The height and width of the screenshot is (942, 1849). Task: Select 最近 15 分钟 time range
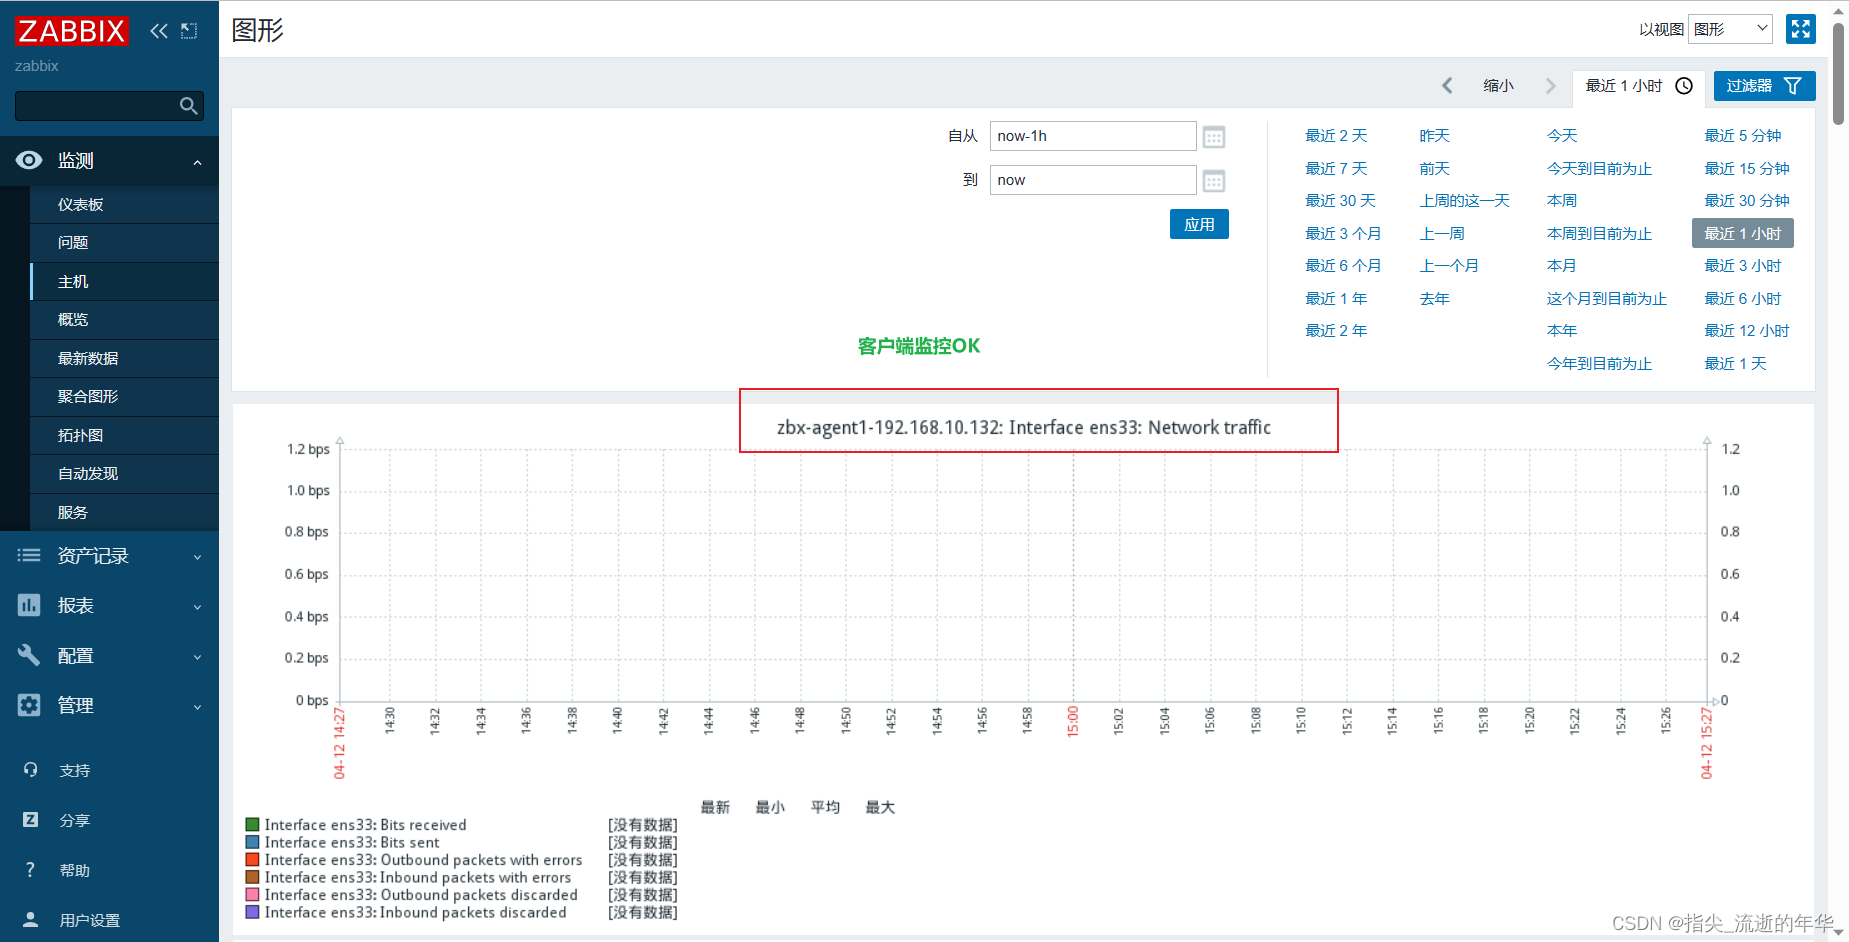(x=1747, y=169)
